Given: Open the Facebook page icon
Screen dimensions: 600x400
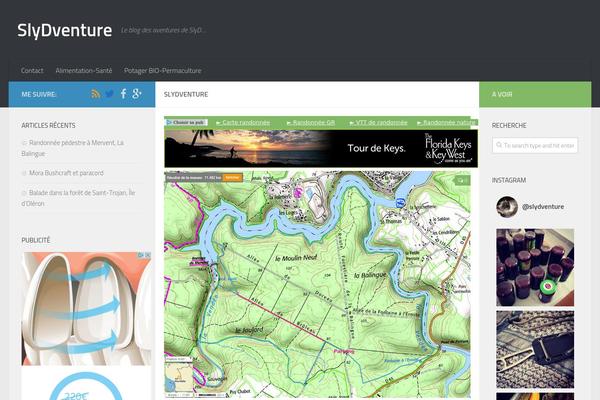Looking at the screenshot, I should [123, 94].
